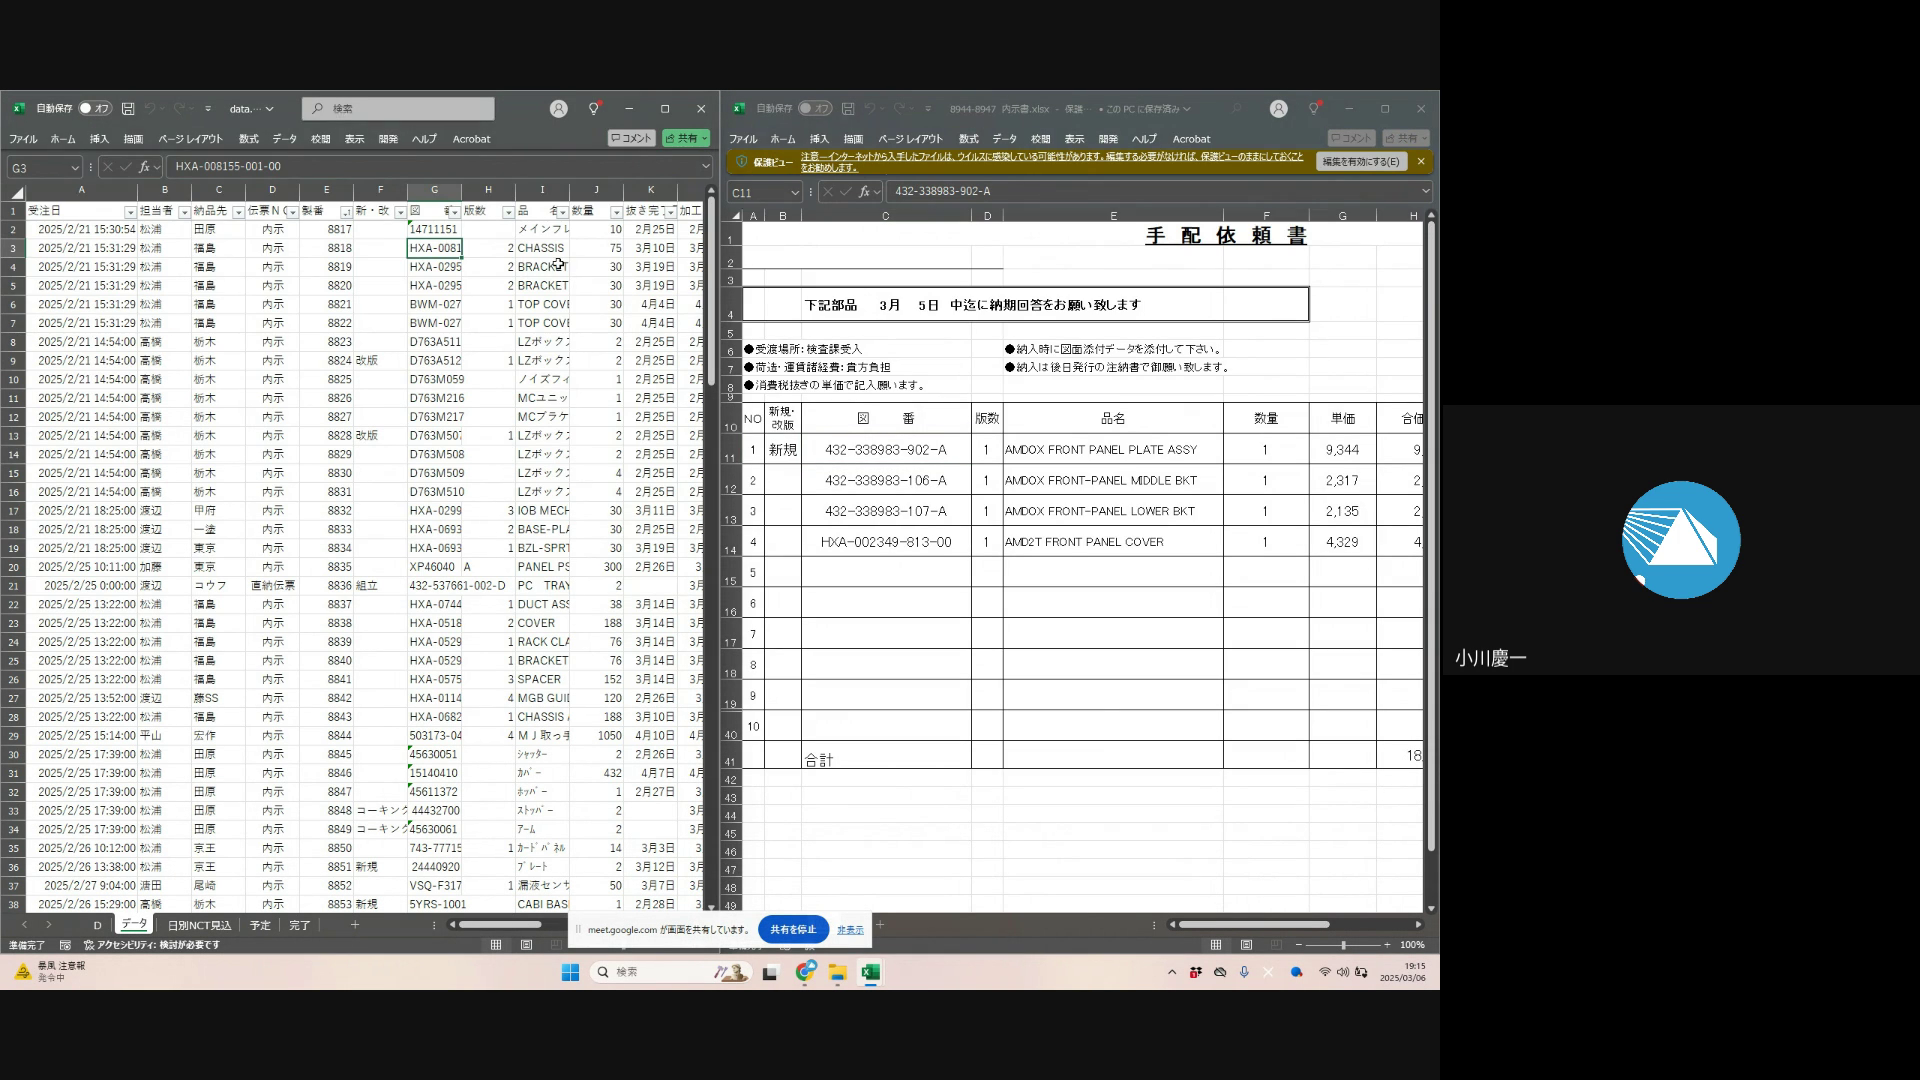The width and height of the screenshot is (1920, 1080).
Task: Click the save icon in left Excel window
Action: pos(128,108)
